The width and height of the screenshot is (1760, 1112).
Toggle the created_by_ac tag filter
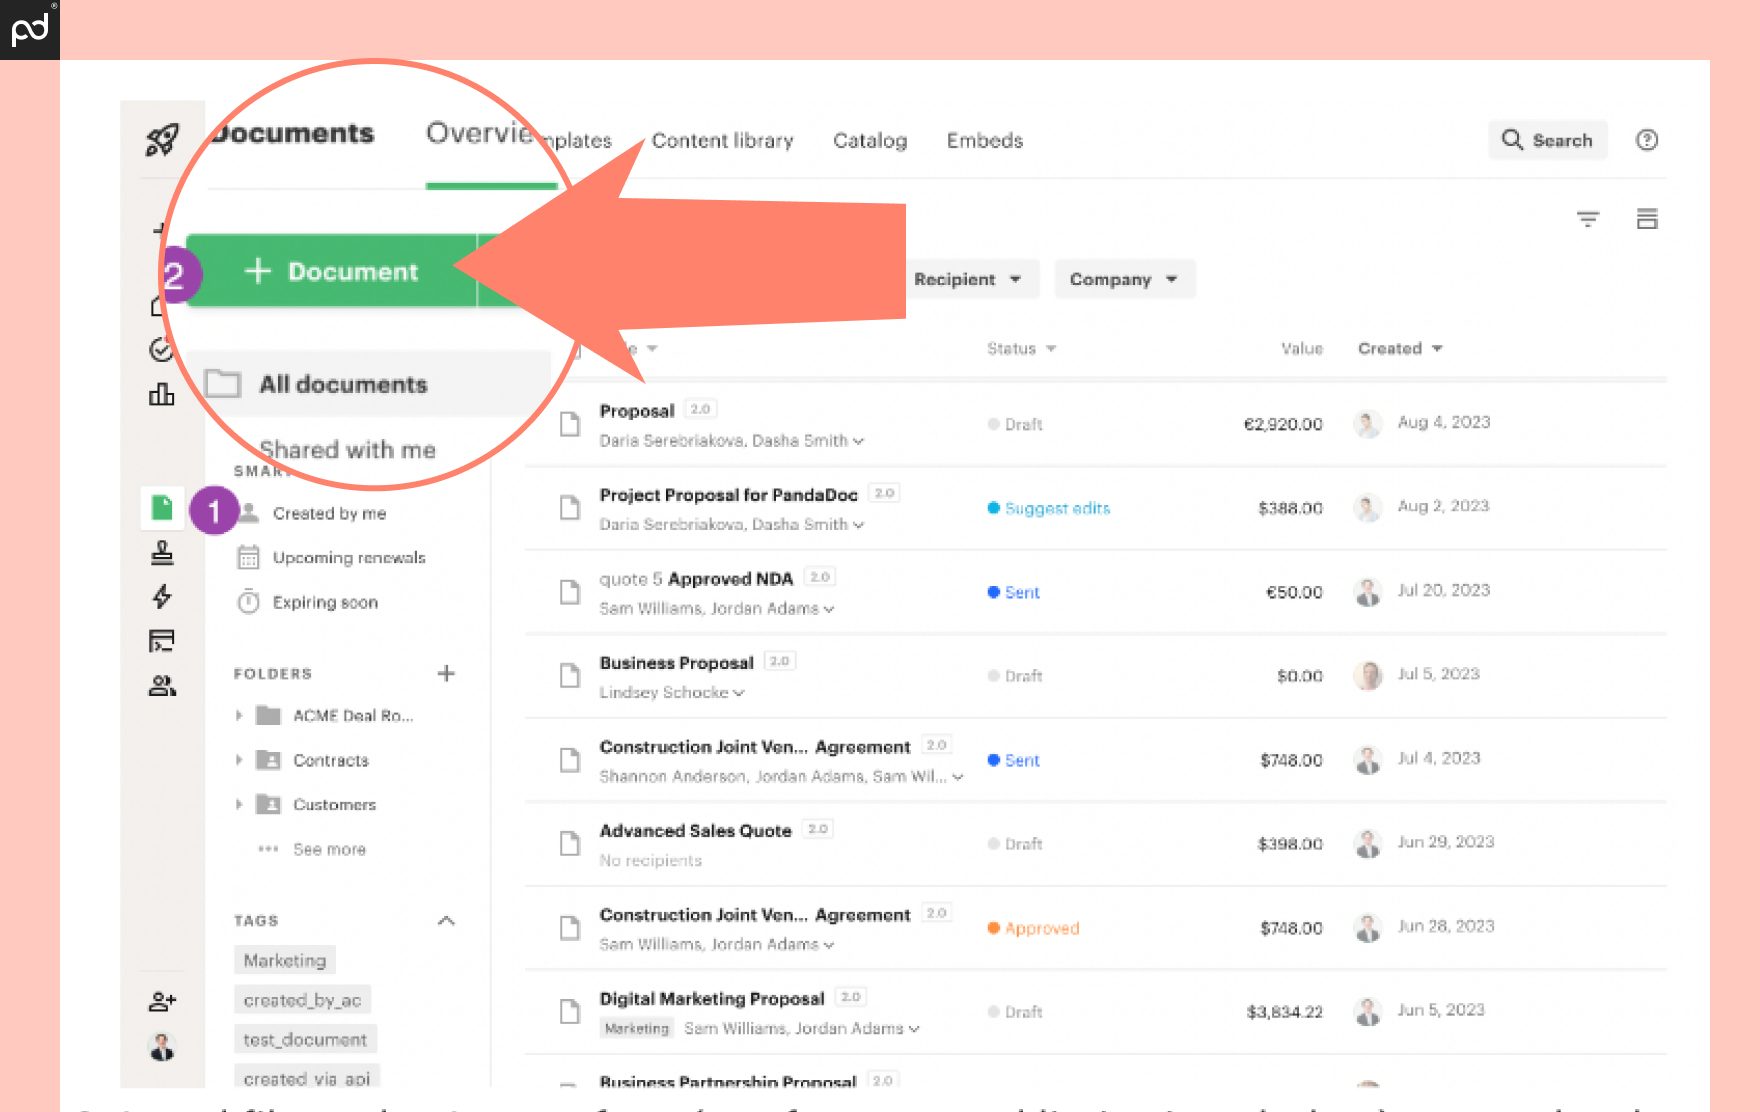(x=302, y=999)
